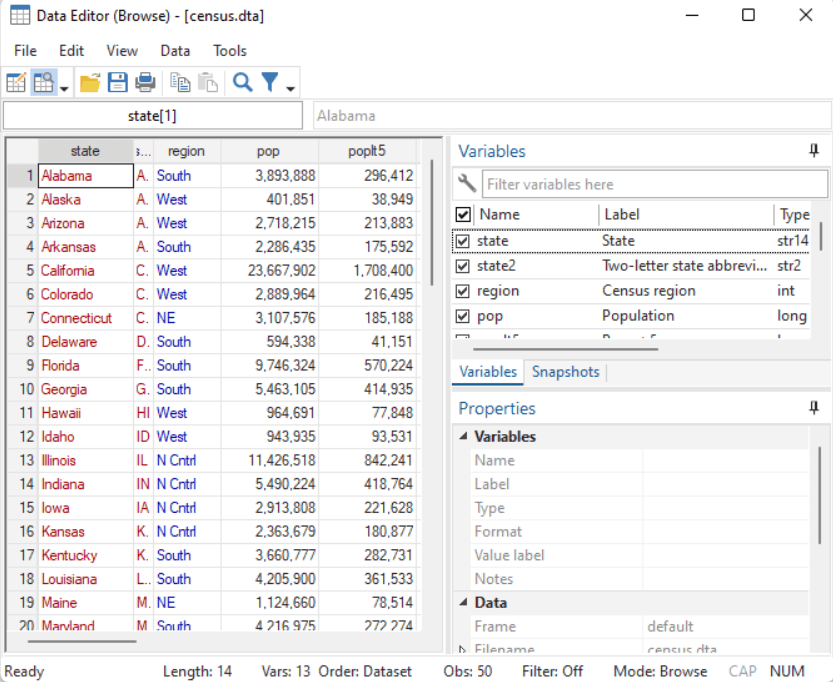This screenshot has height=682, width=833.
Task: Click the Copy icon in the toolbar
Action: point(180,83)
